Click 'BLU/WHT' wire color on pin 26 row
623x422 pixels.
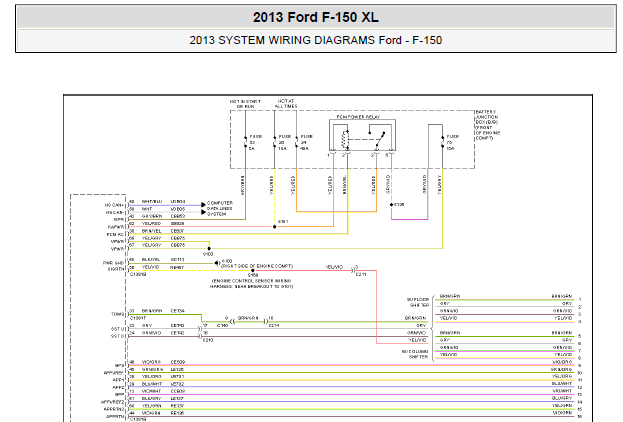(152, 384)
